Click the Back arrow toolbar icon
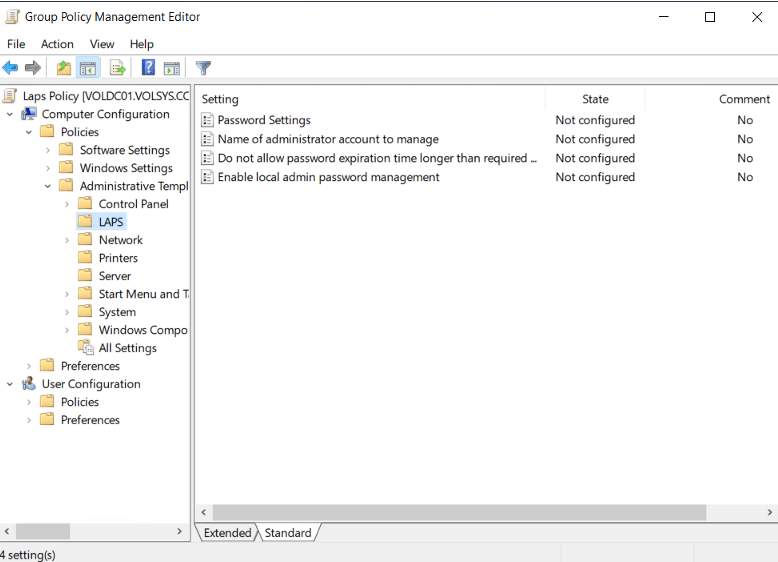This screenshot has width=778, height=562. pyautogui.click(x=10, y=68)
